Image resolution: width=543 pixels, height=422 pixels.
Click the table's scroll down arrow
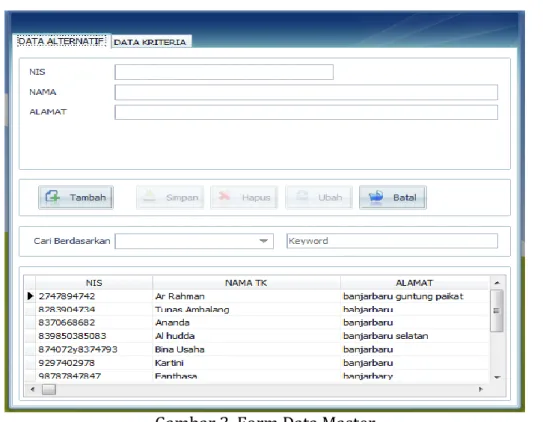coord(497,377)
